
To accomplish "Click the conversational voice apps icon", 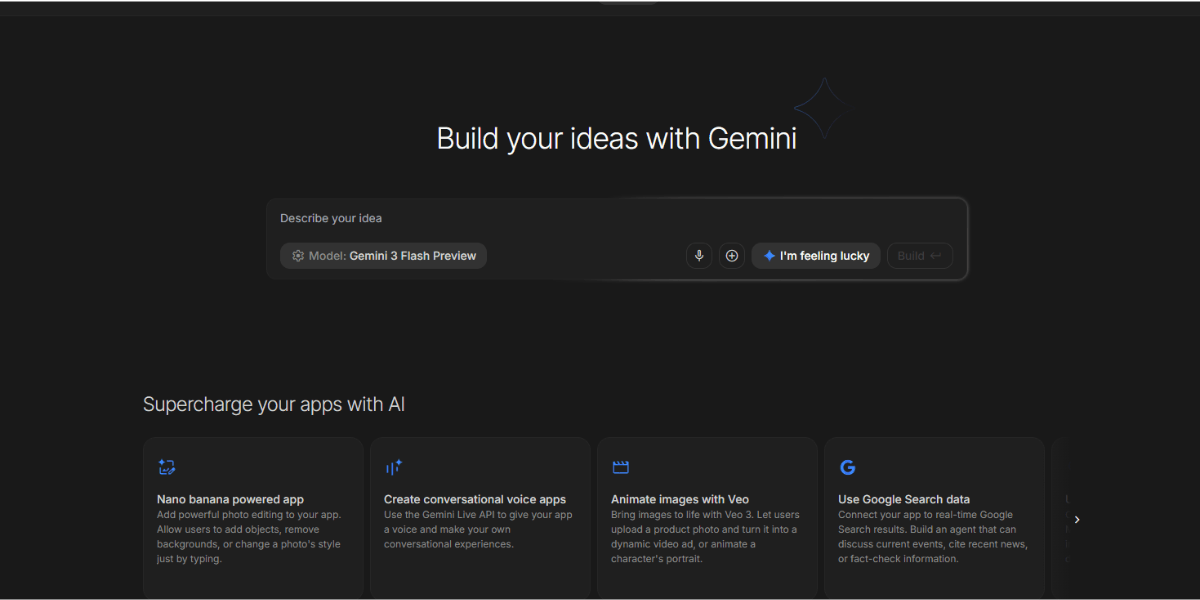I will (x=393, y=467).
